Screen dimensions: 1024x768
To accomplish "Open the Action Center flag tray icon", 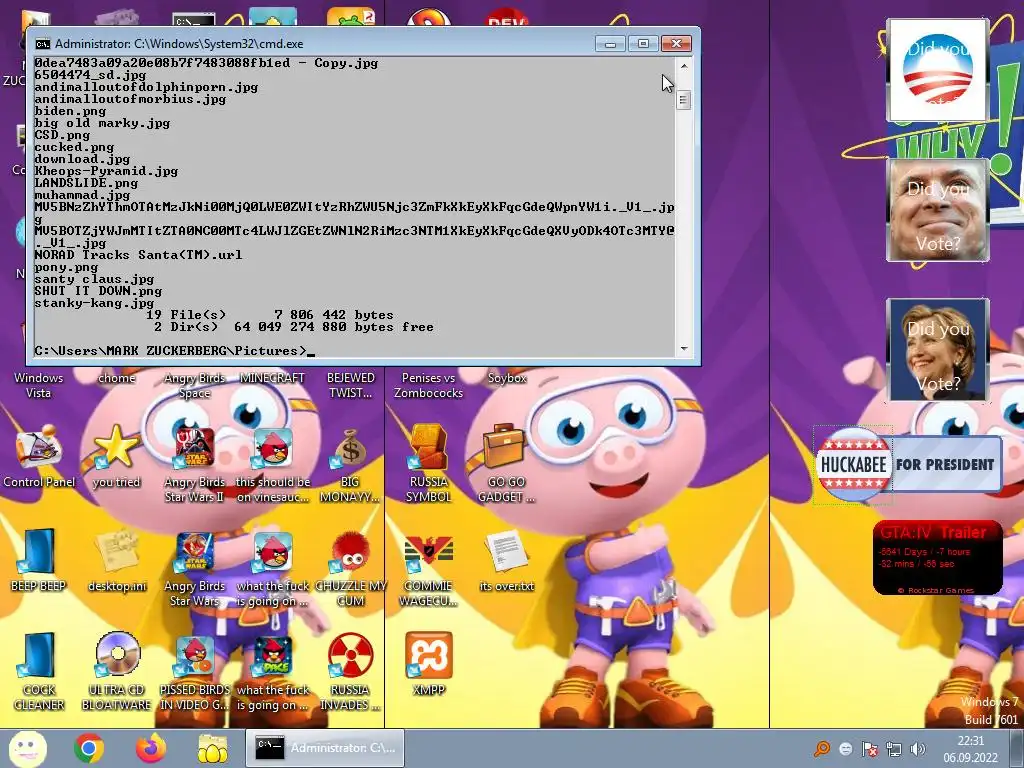I will pyautogui.click(x=869, y=749).
